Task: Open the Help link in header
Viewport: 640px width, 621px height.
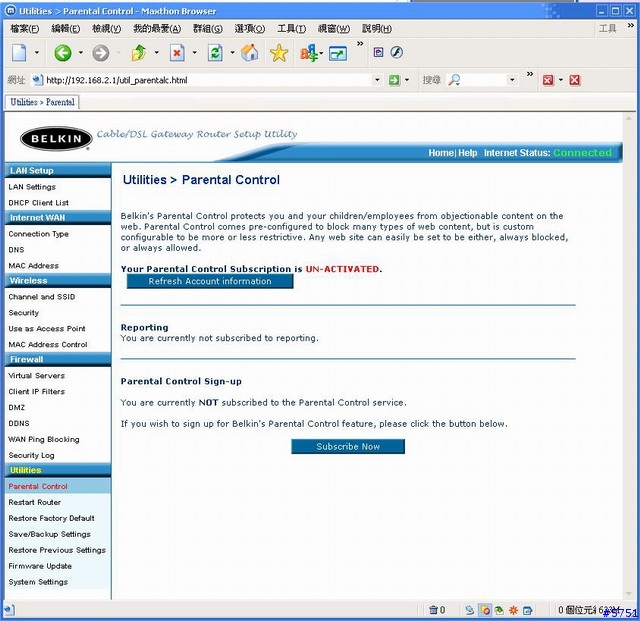Action: point(467,153)
